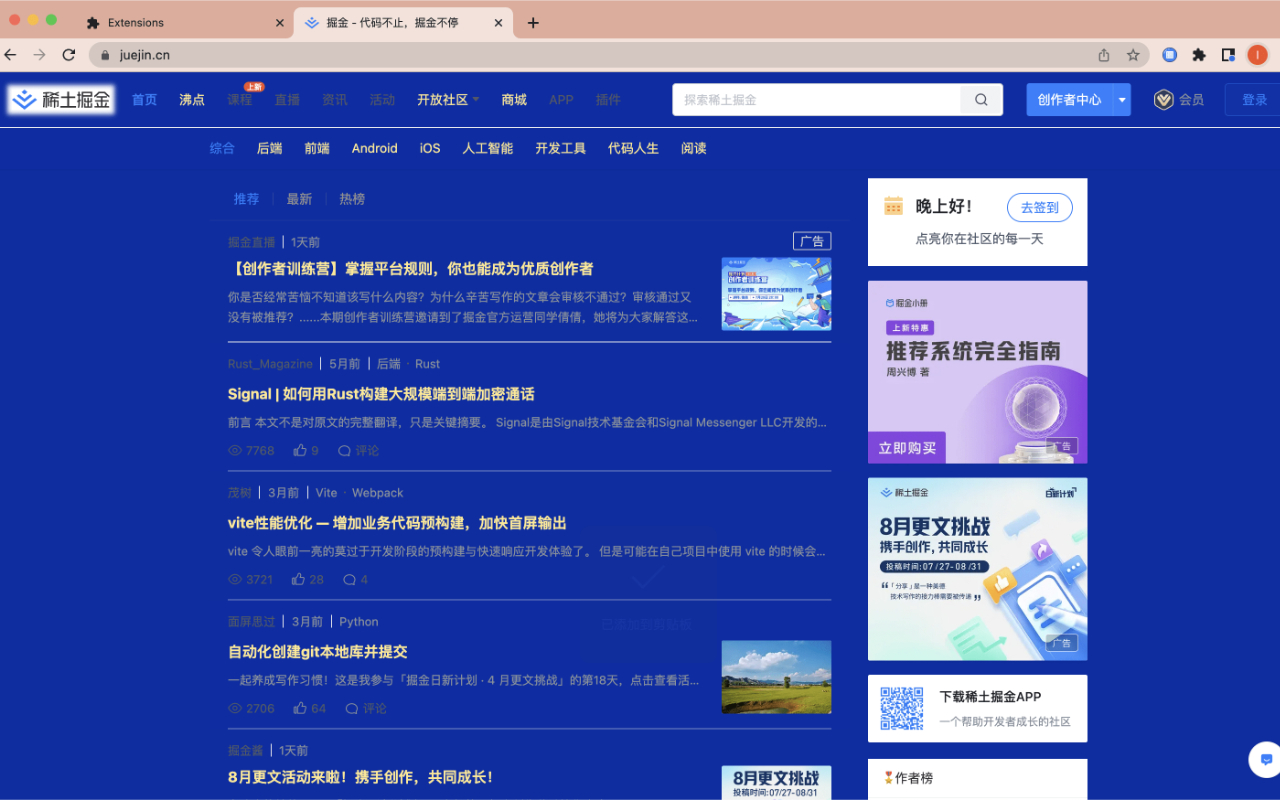
Task: Switch to the iOS category tab
Action: click(x=430, y=148)
